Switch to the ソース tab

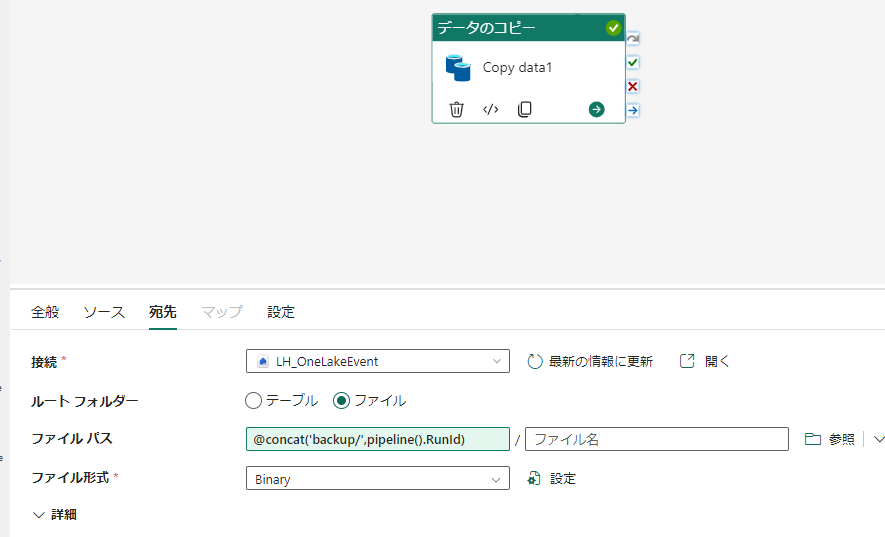click(104, 312)
